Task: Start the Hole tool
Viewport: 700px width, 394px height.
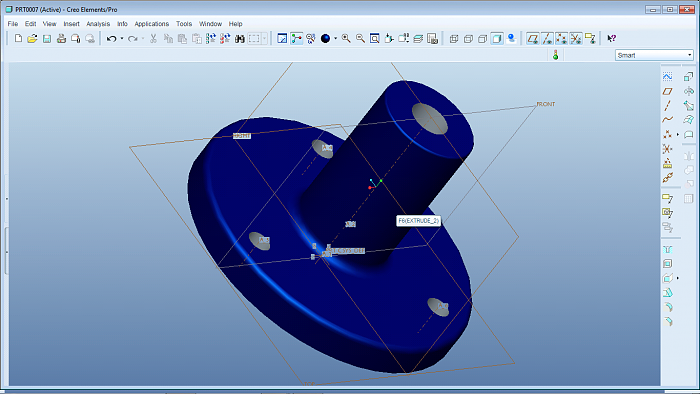Action: click(x=667, y=249)
